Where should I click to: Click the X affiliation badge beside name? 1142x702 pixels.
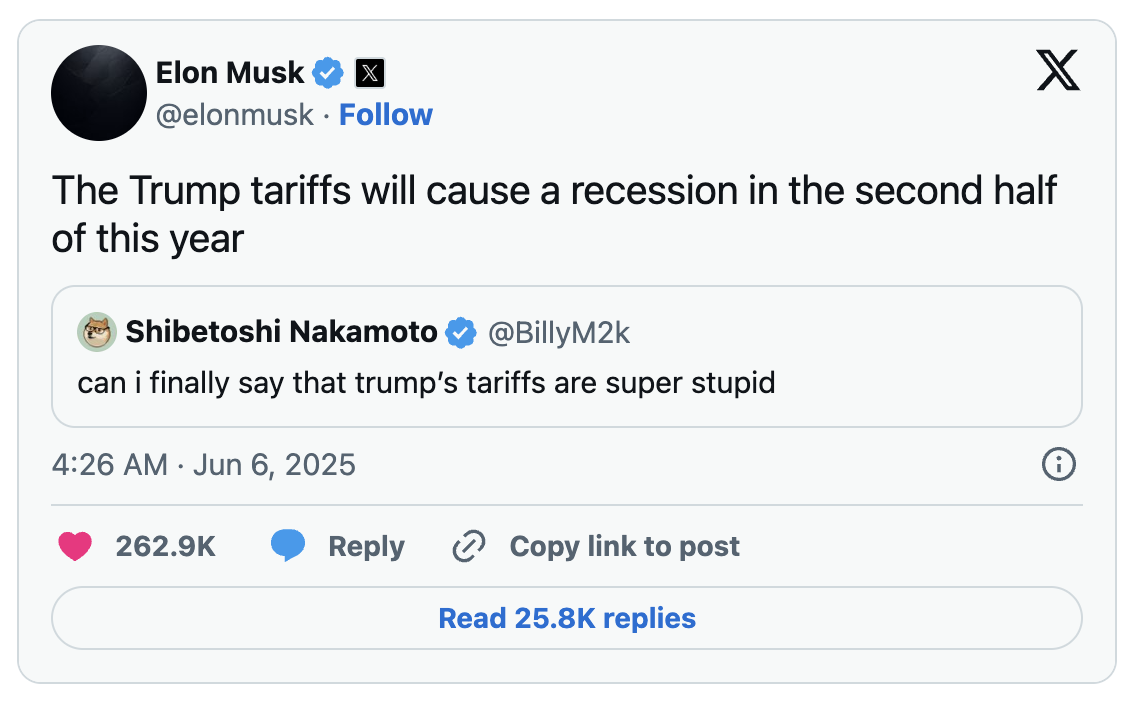pyautogui.click(x=370, y=73)
